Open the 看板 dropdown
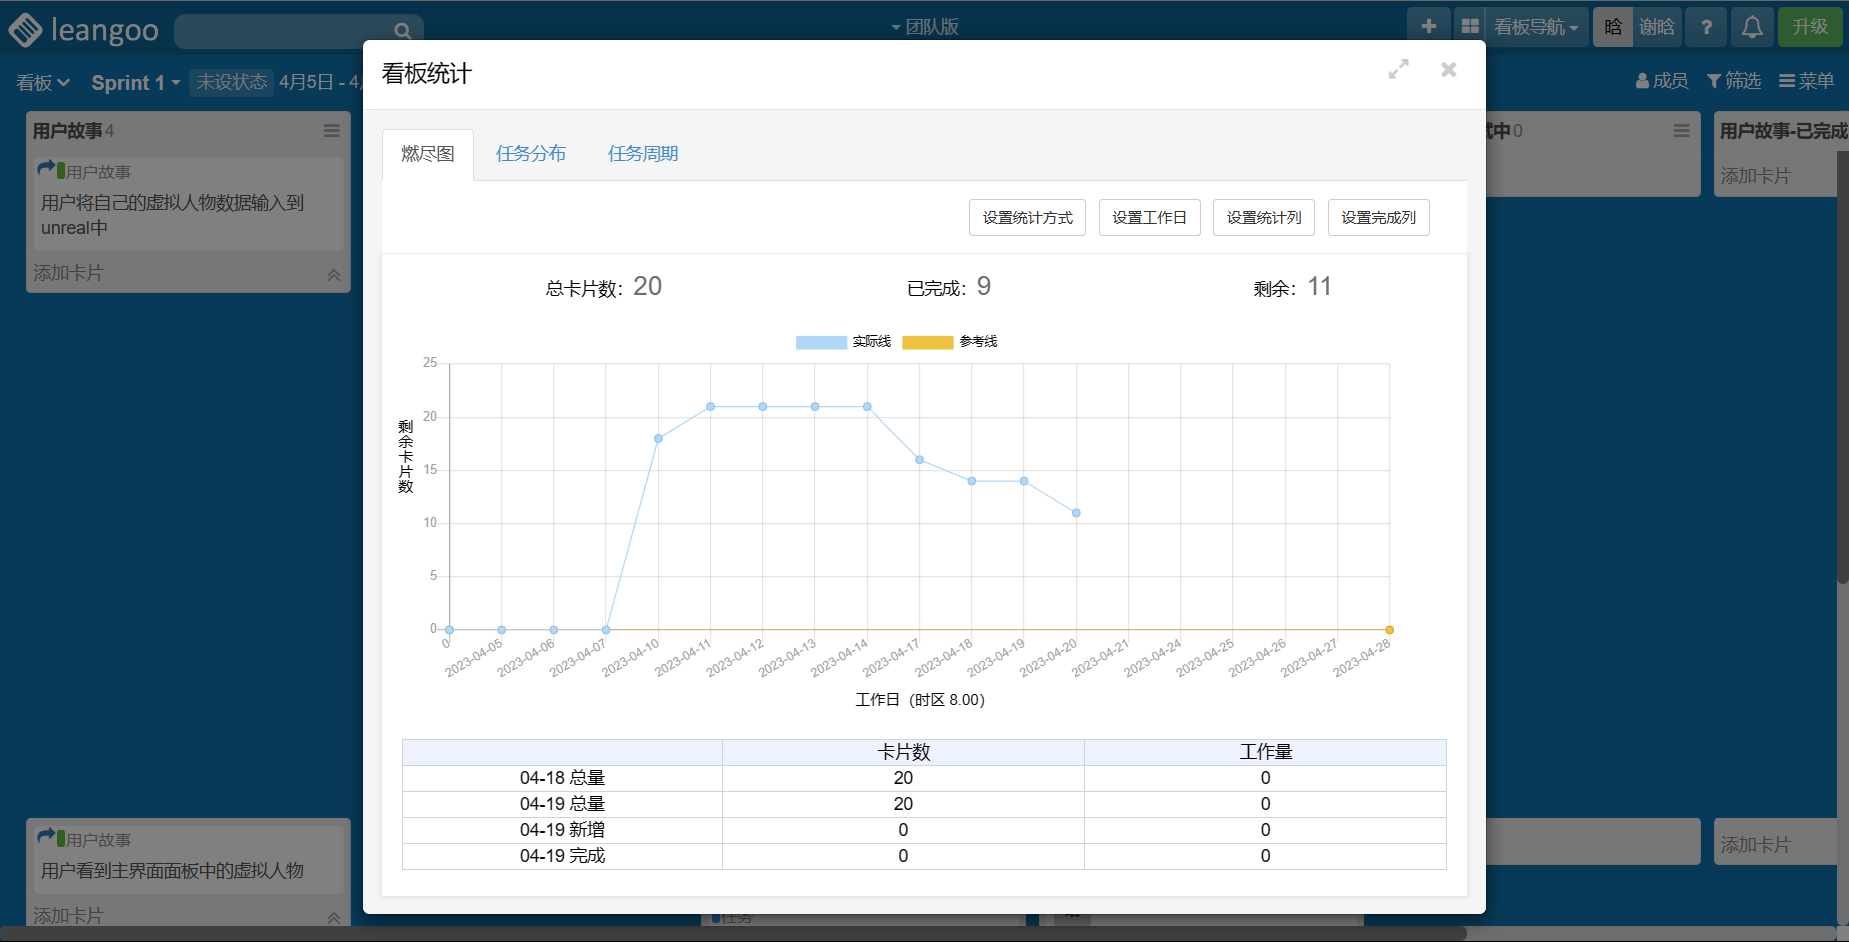Image resolution: width=1849 pixels, height=942 pixels. pyautogui.click(x=43, y=83)
